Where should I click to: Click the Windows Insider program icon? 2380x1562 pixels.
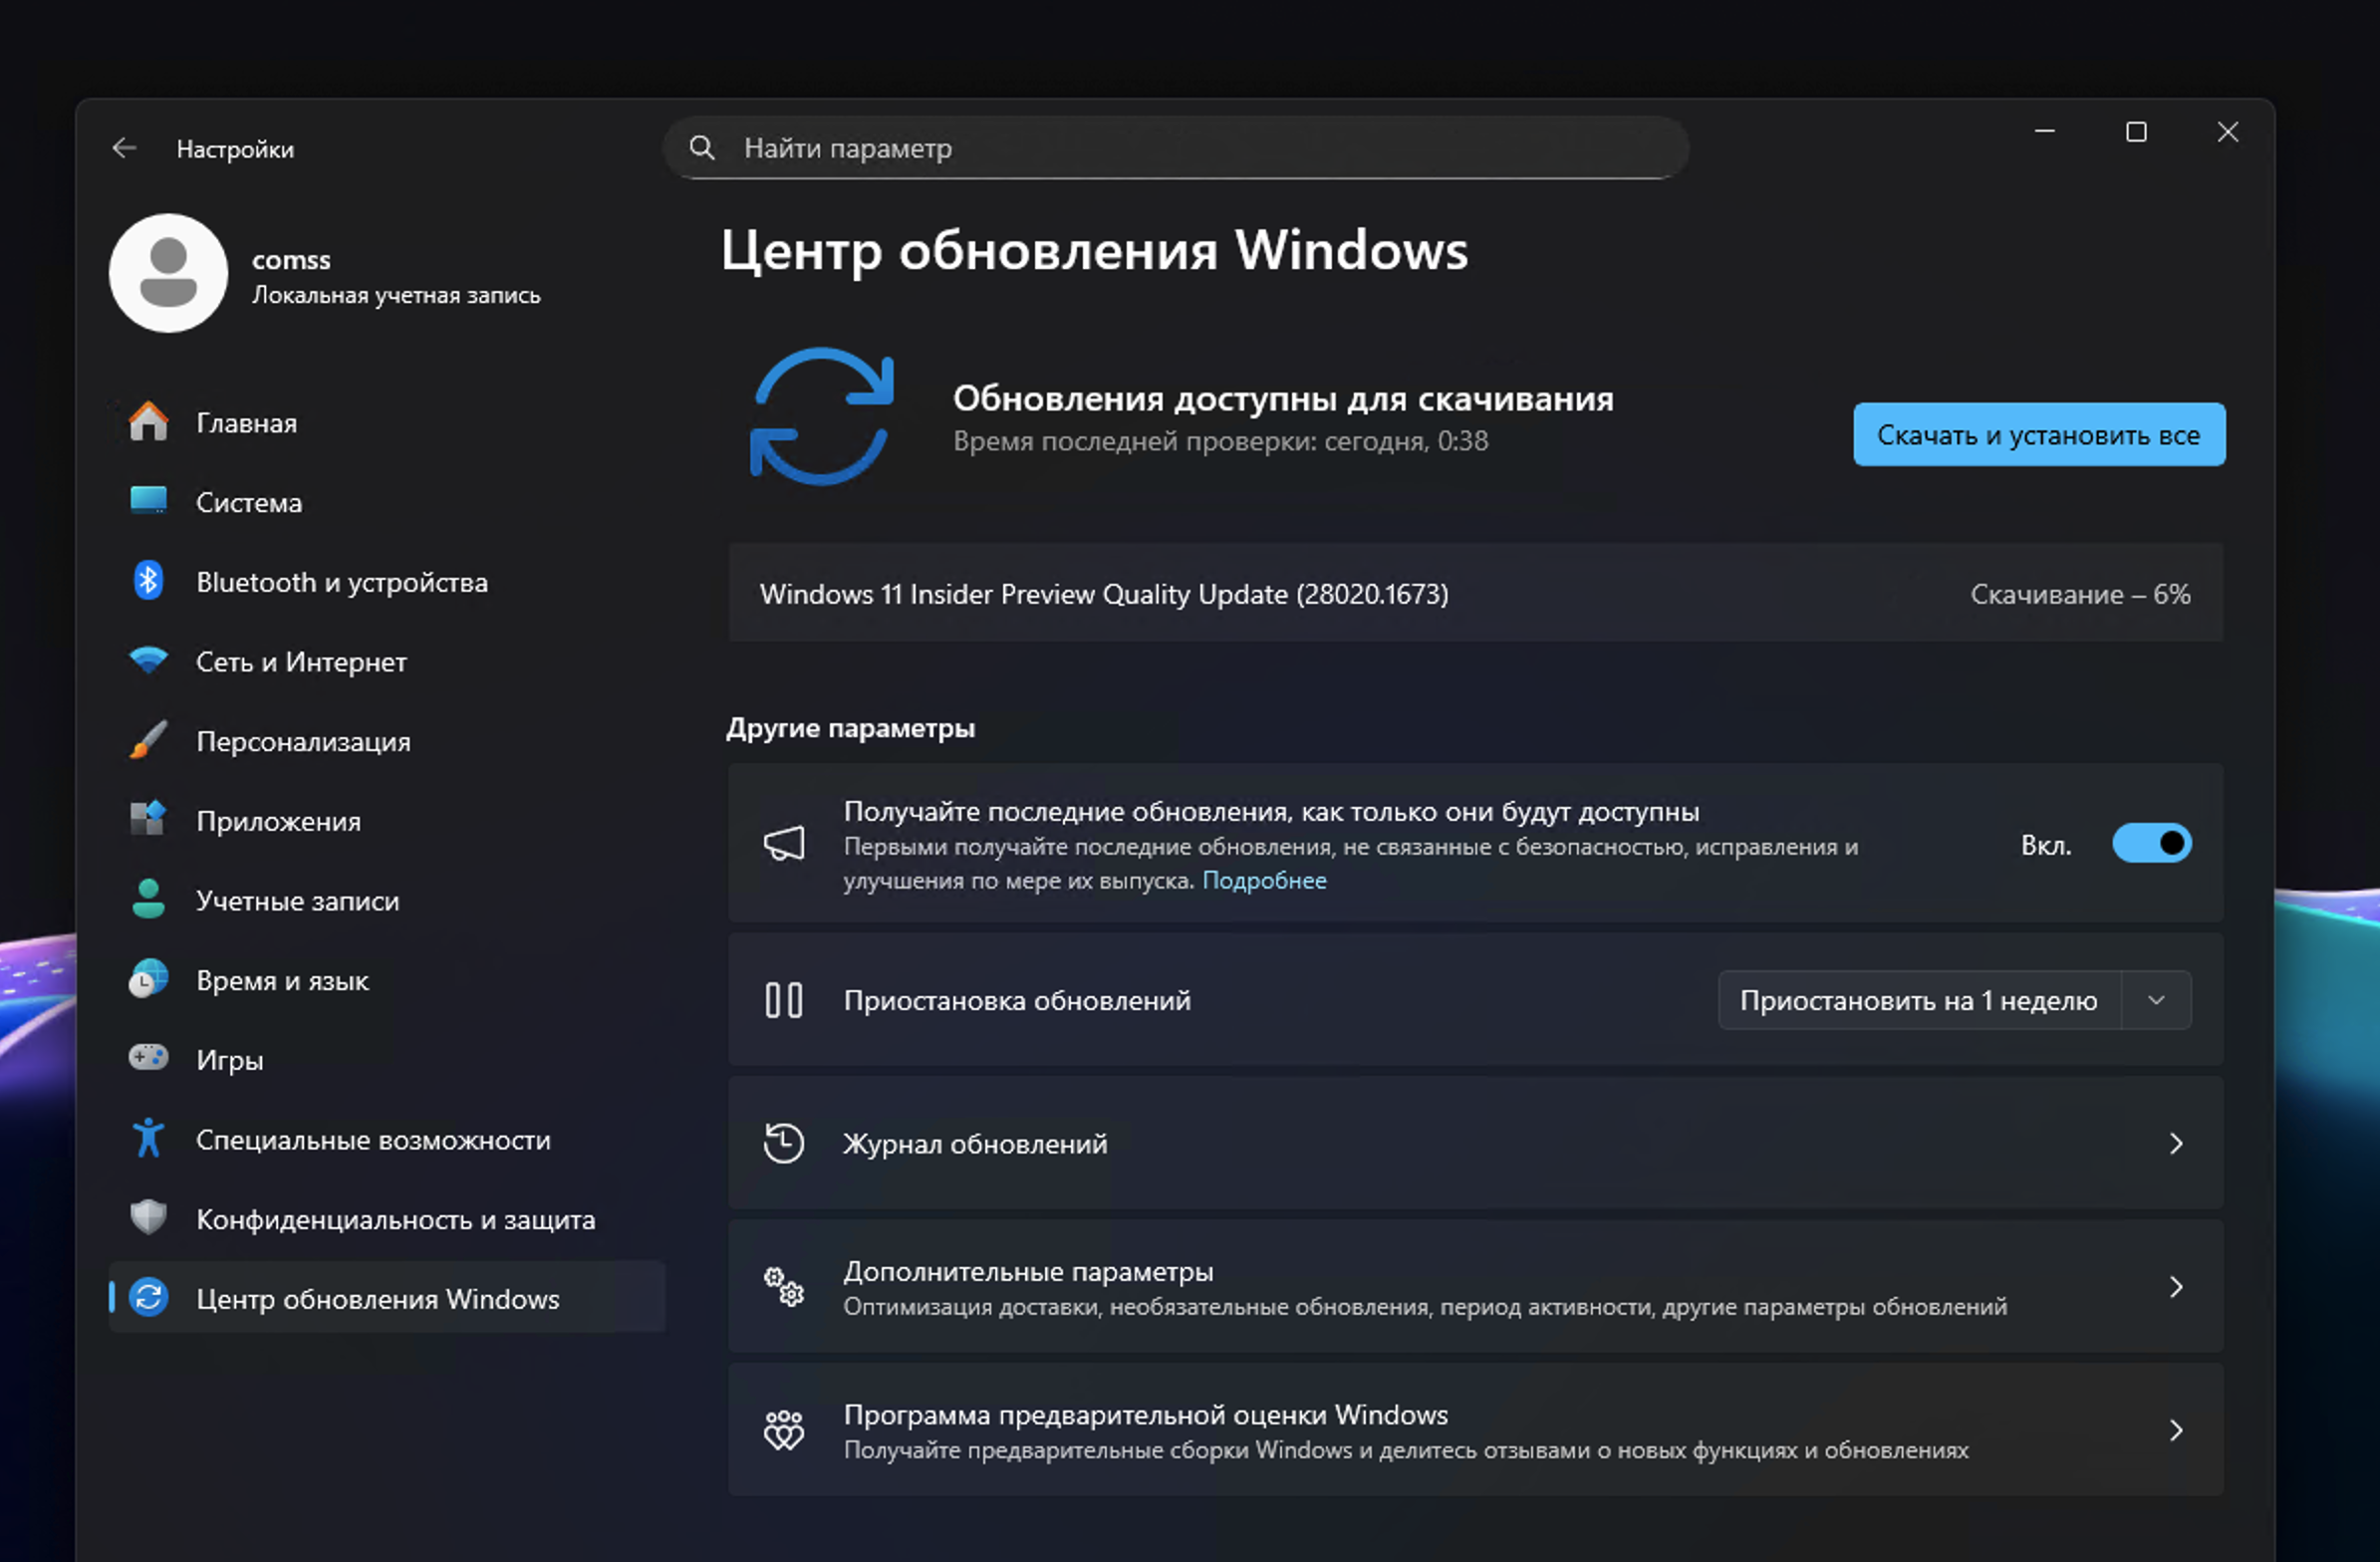point(784,1430)
